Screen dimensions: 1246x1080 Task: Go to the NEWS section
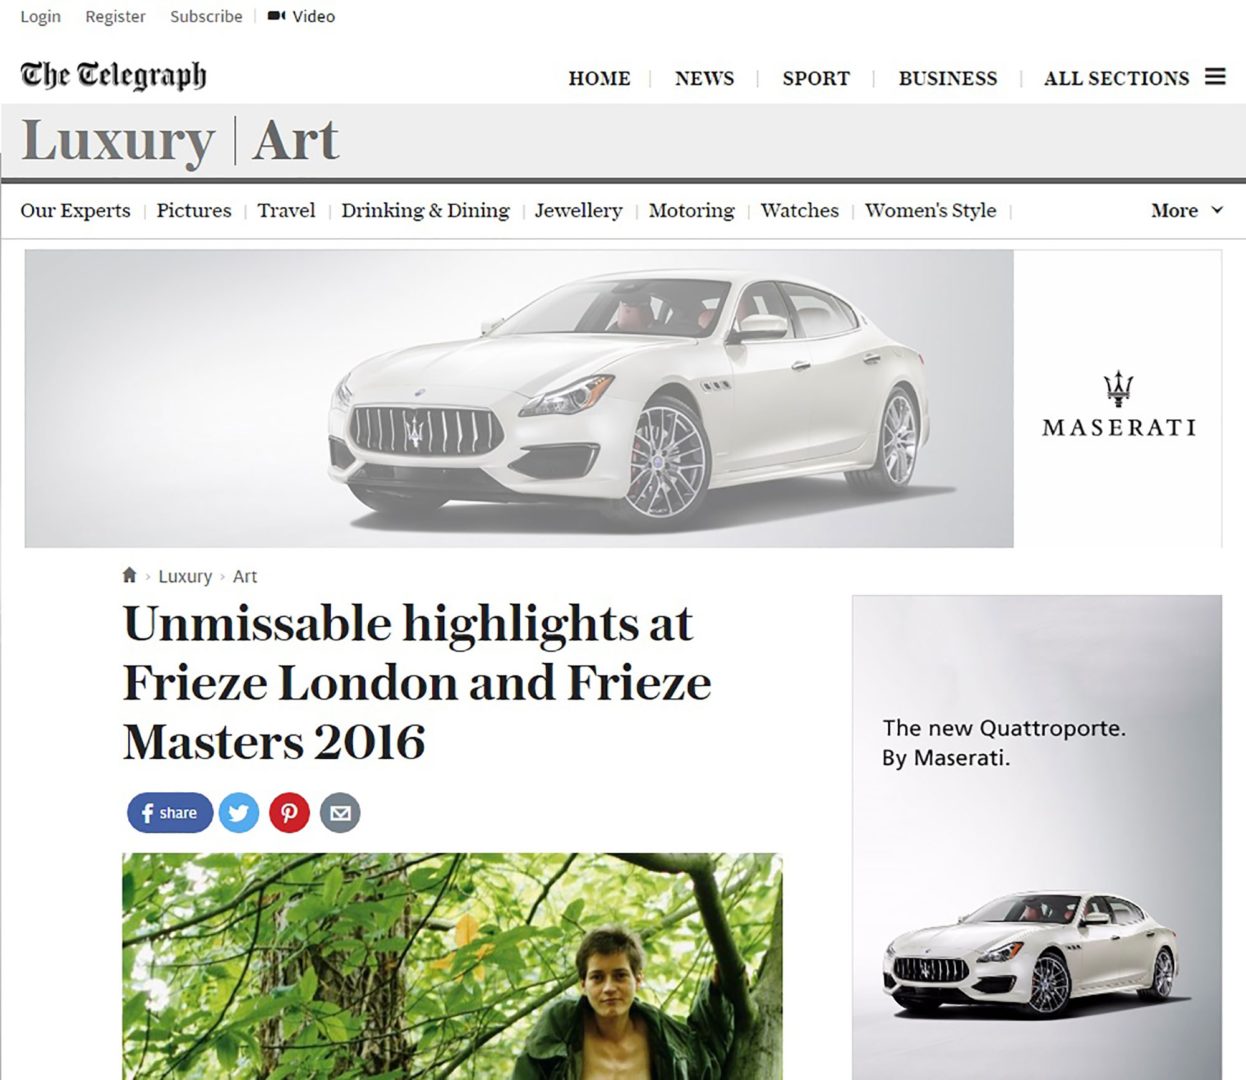coord(704,78)
